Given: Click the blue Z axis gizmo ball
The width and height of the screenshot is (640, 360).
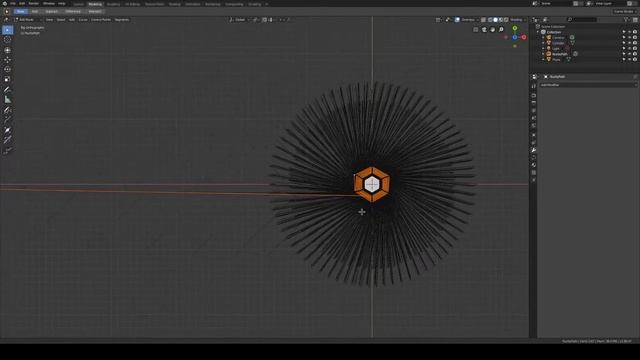Looking at the screenshot, I should tap(515, 37).
